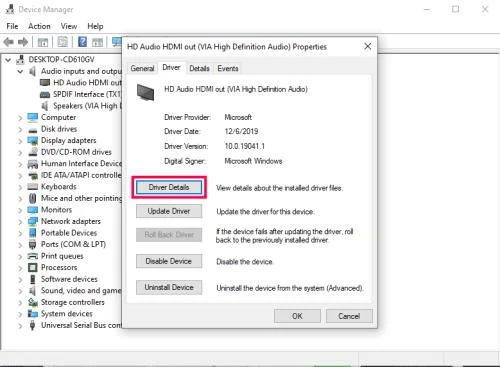The height and width of the screenshot is (367, 500).
Task: Select the Driver tab
Action: pyautogui.click(x=171, y=68)
